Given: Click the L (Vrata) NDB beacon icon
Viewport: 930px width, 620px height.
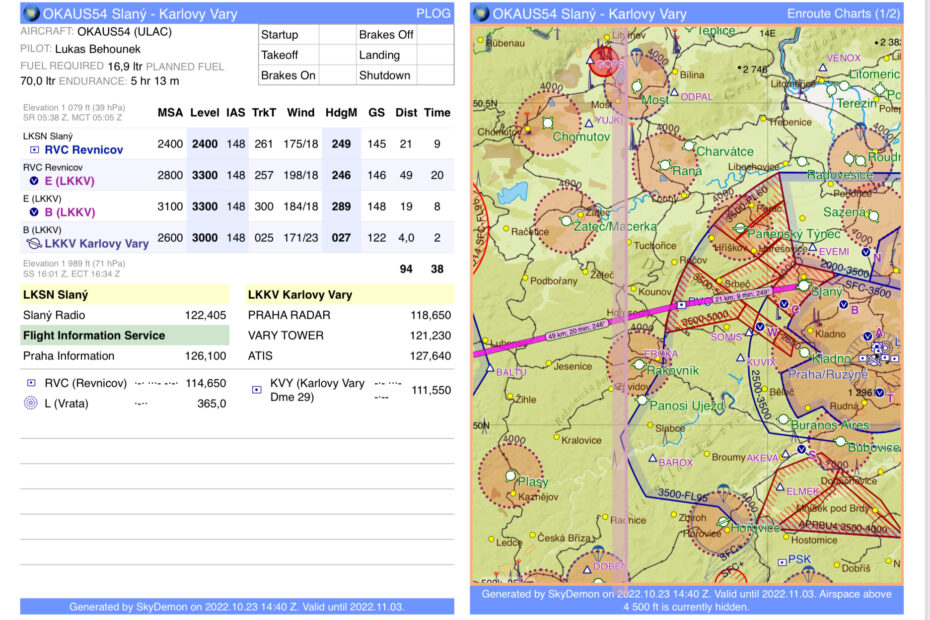Looking at the screenshot, I should coord(31,403).
